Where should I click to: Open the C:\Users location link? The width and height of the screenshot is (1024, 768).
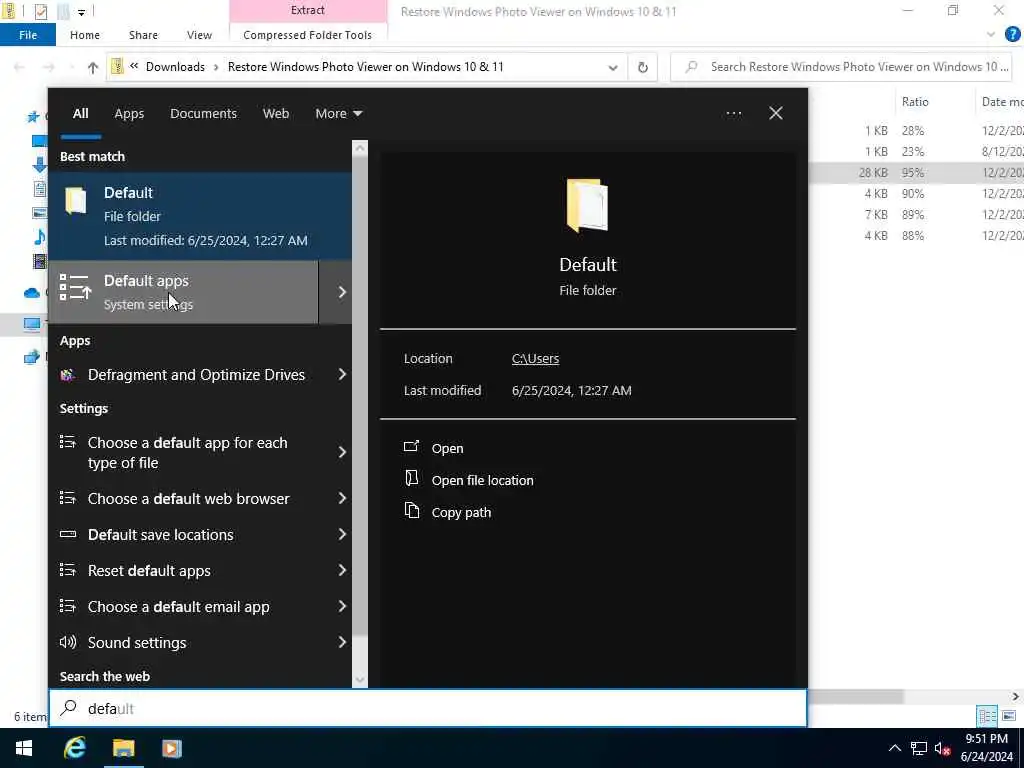click(536, 359)
